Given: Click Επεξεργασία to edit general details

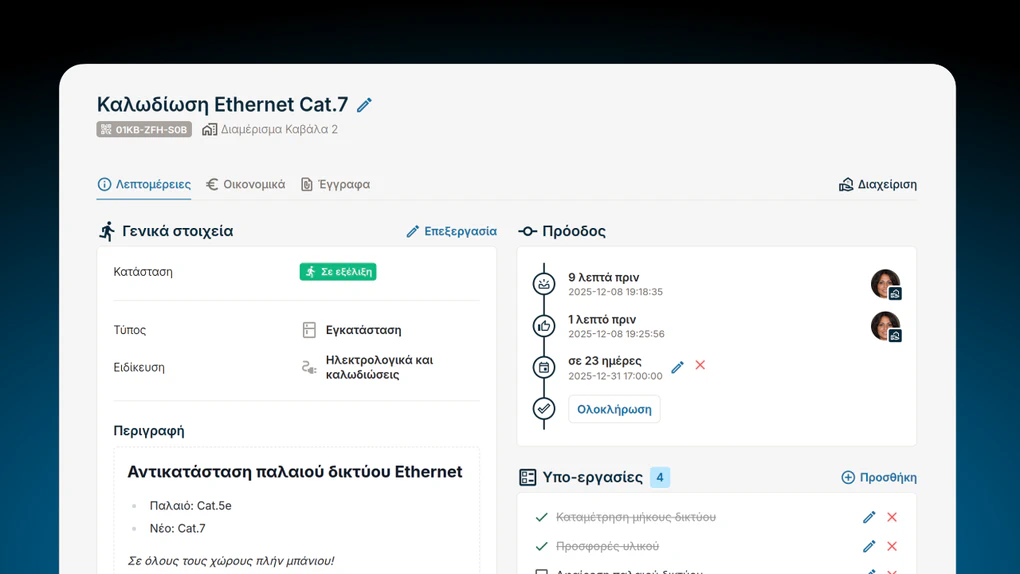Looking at the screenshot, I should tap(451, 231).
